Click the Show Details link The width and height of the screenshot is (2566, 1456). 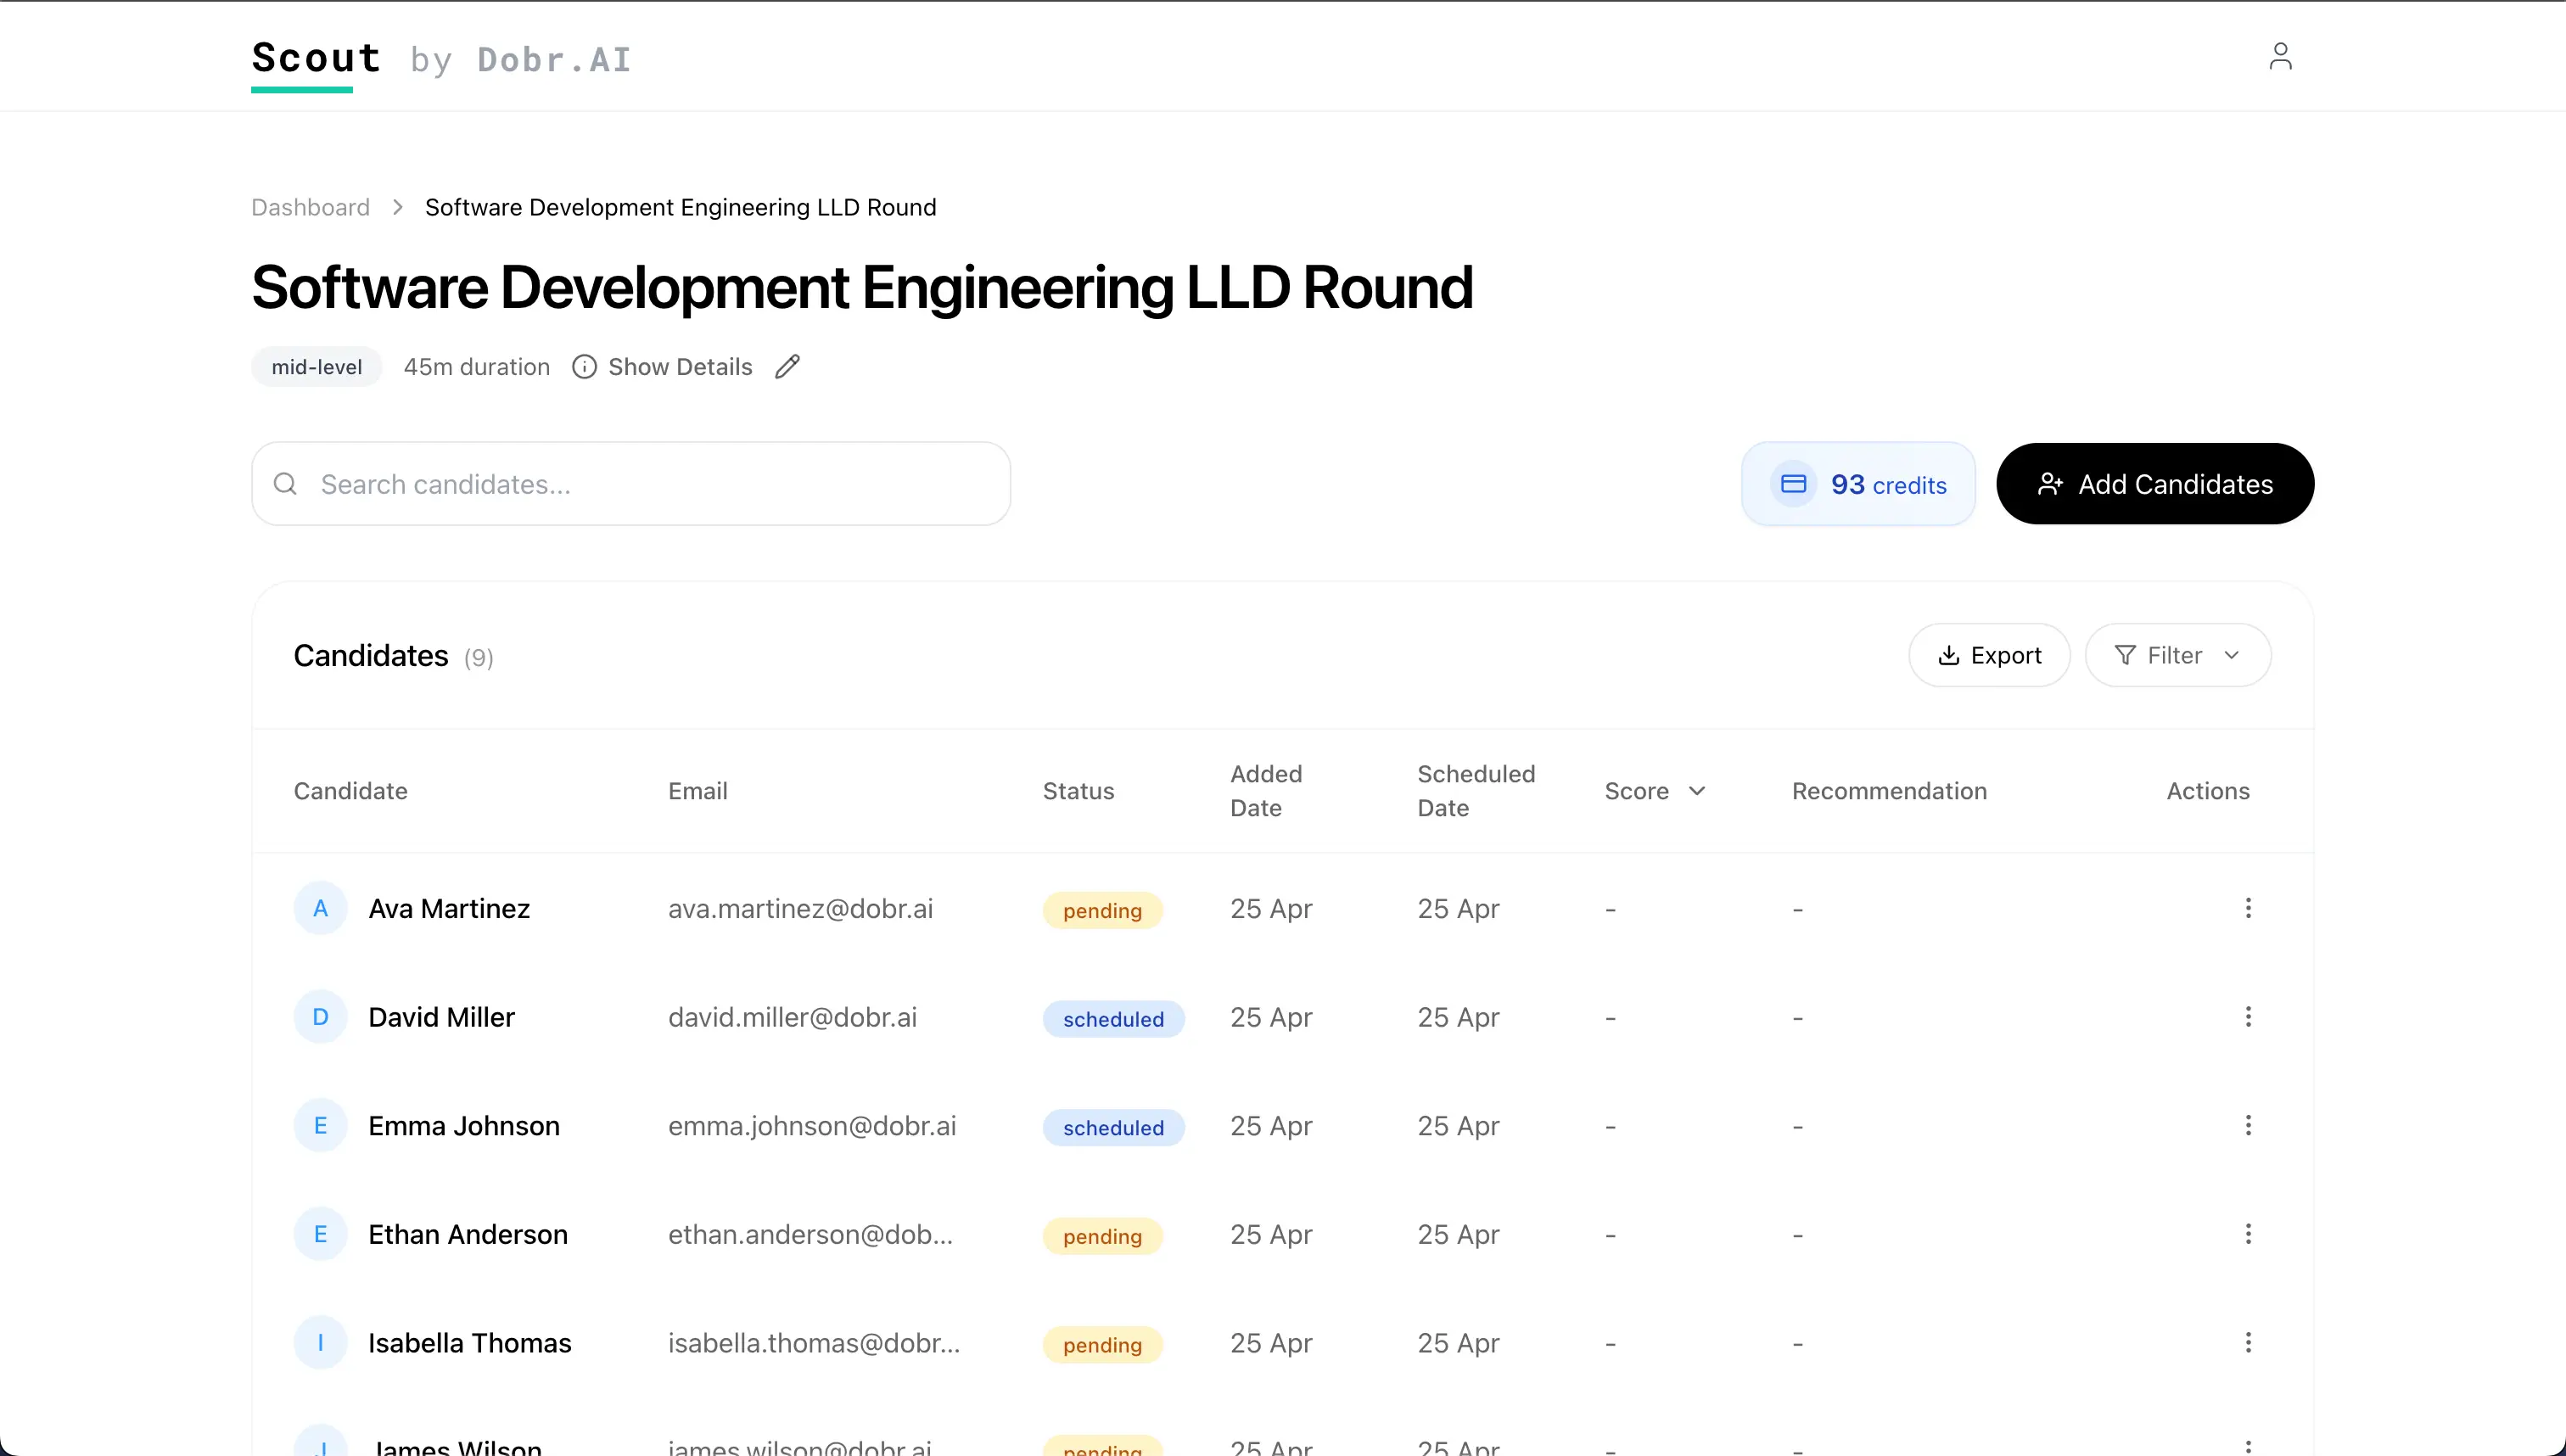(x=680, y=366)
